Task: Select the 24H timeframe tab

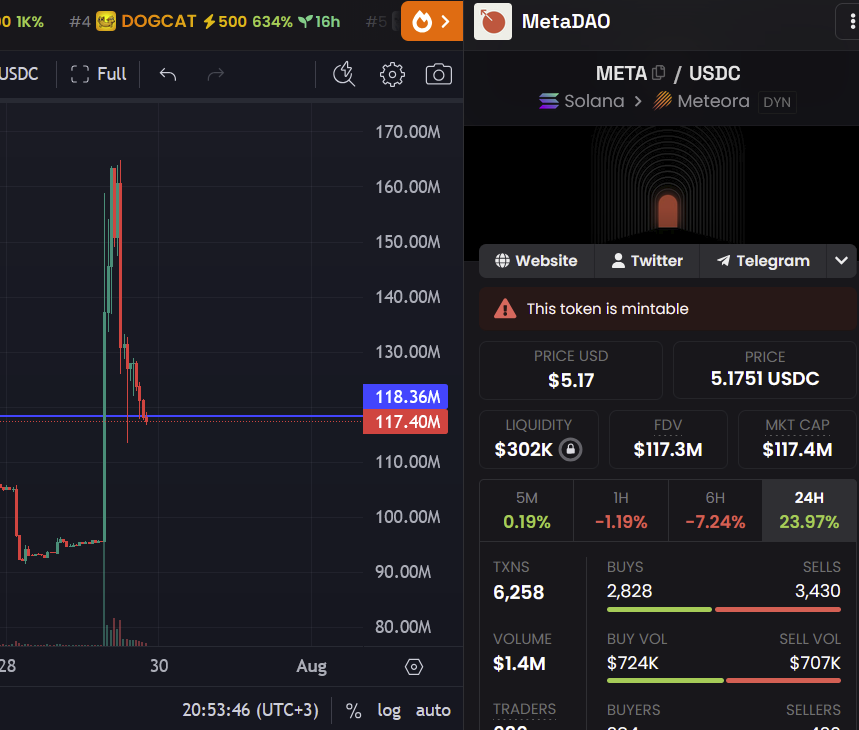Action: (809, 510)
